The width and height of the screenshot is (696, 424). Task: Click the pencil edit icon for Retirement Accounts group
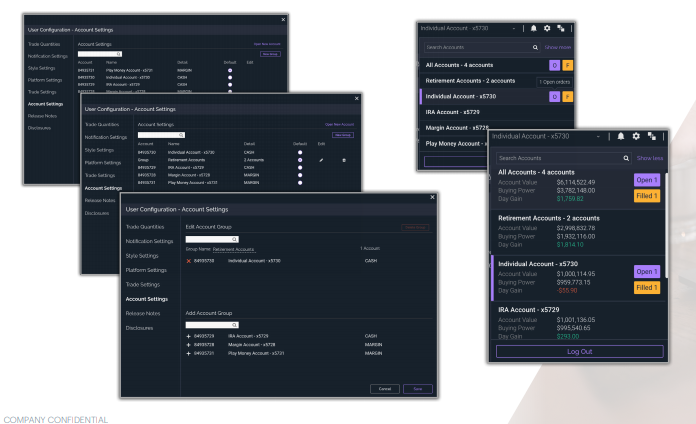pyautogui.click(x=321, y=160)
